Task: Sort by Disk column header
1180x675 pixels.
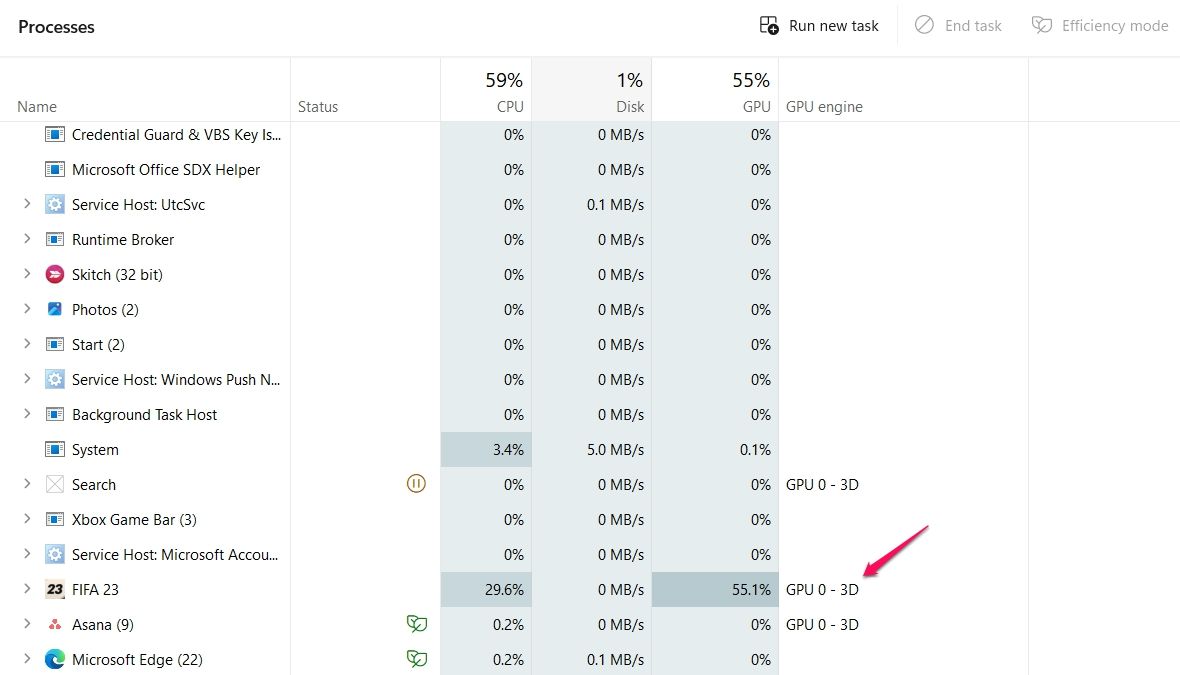Action: [x=592, y=90]
